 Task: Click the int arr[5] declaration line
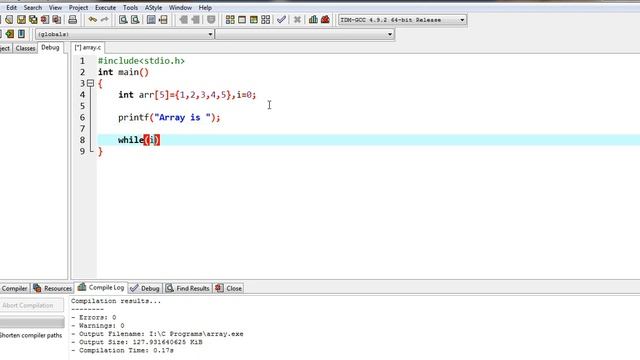[187, 95]
